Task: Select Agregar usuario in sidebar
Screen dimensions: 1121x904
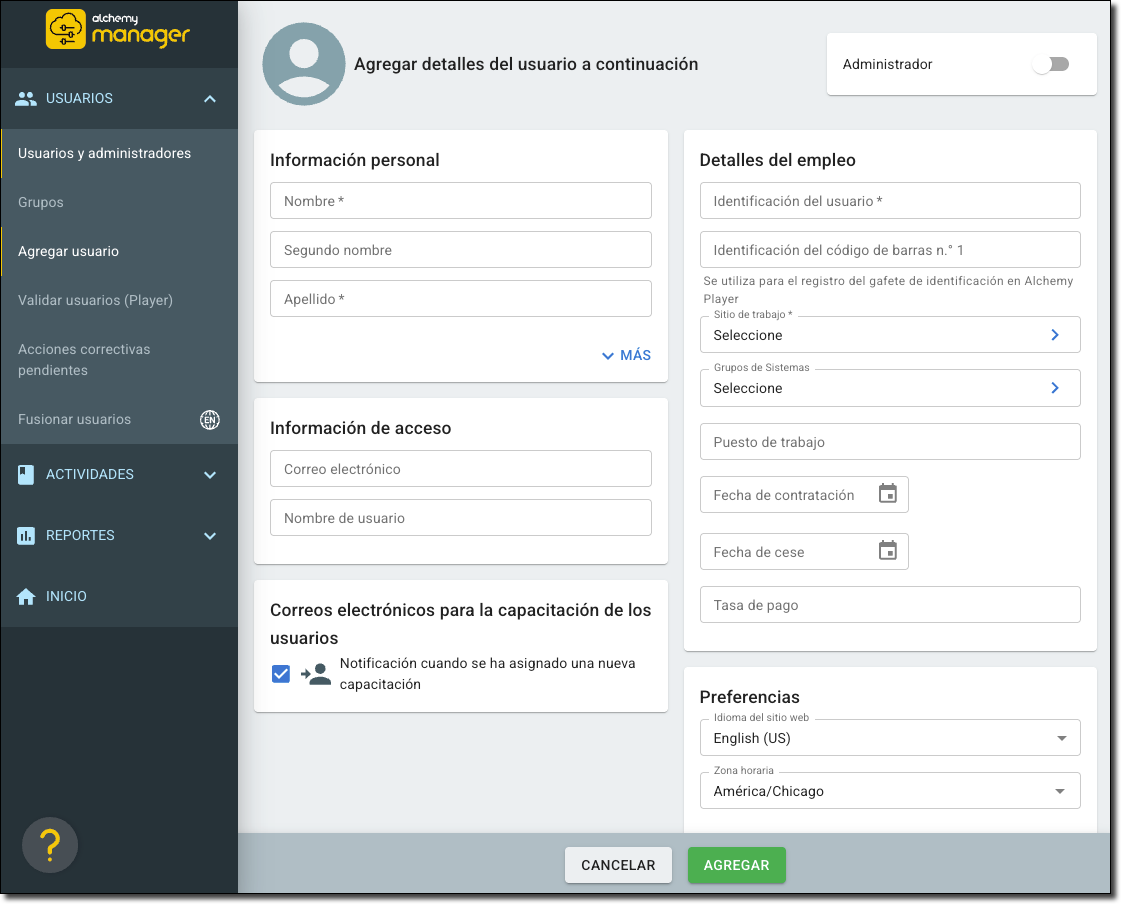Action: 119,251
